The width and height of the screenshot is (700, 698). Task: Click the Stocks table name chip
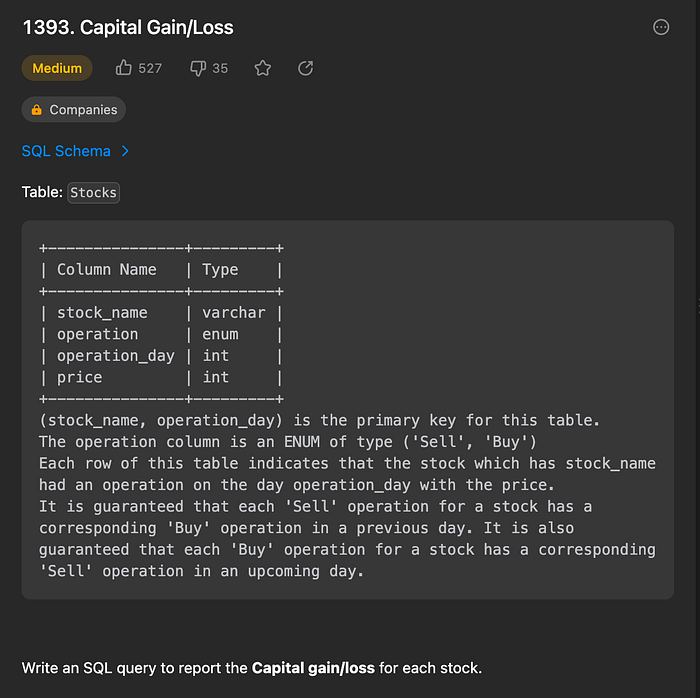tap(93, 193)
